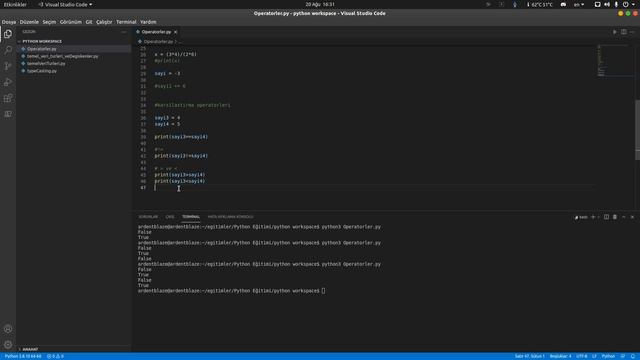Open the bash terminal selector

click(581, 217)
